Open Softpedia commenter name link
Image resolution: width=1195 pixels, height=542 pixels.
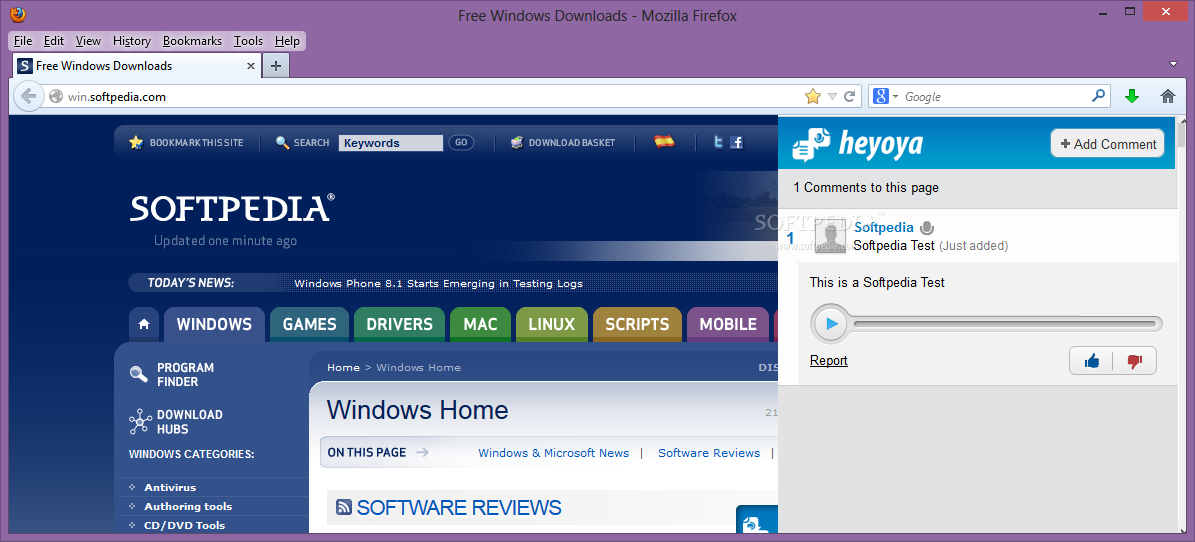tap(883, 226)
